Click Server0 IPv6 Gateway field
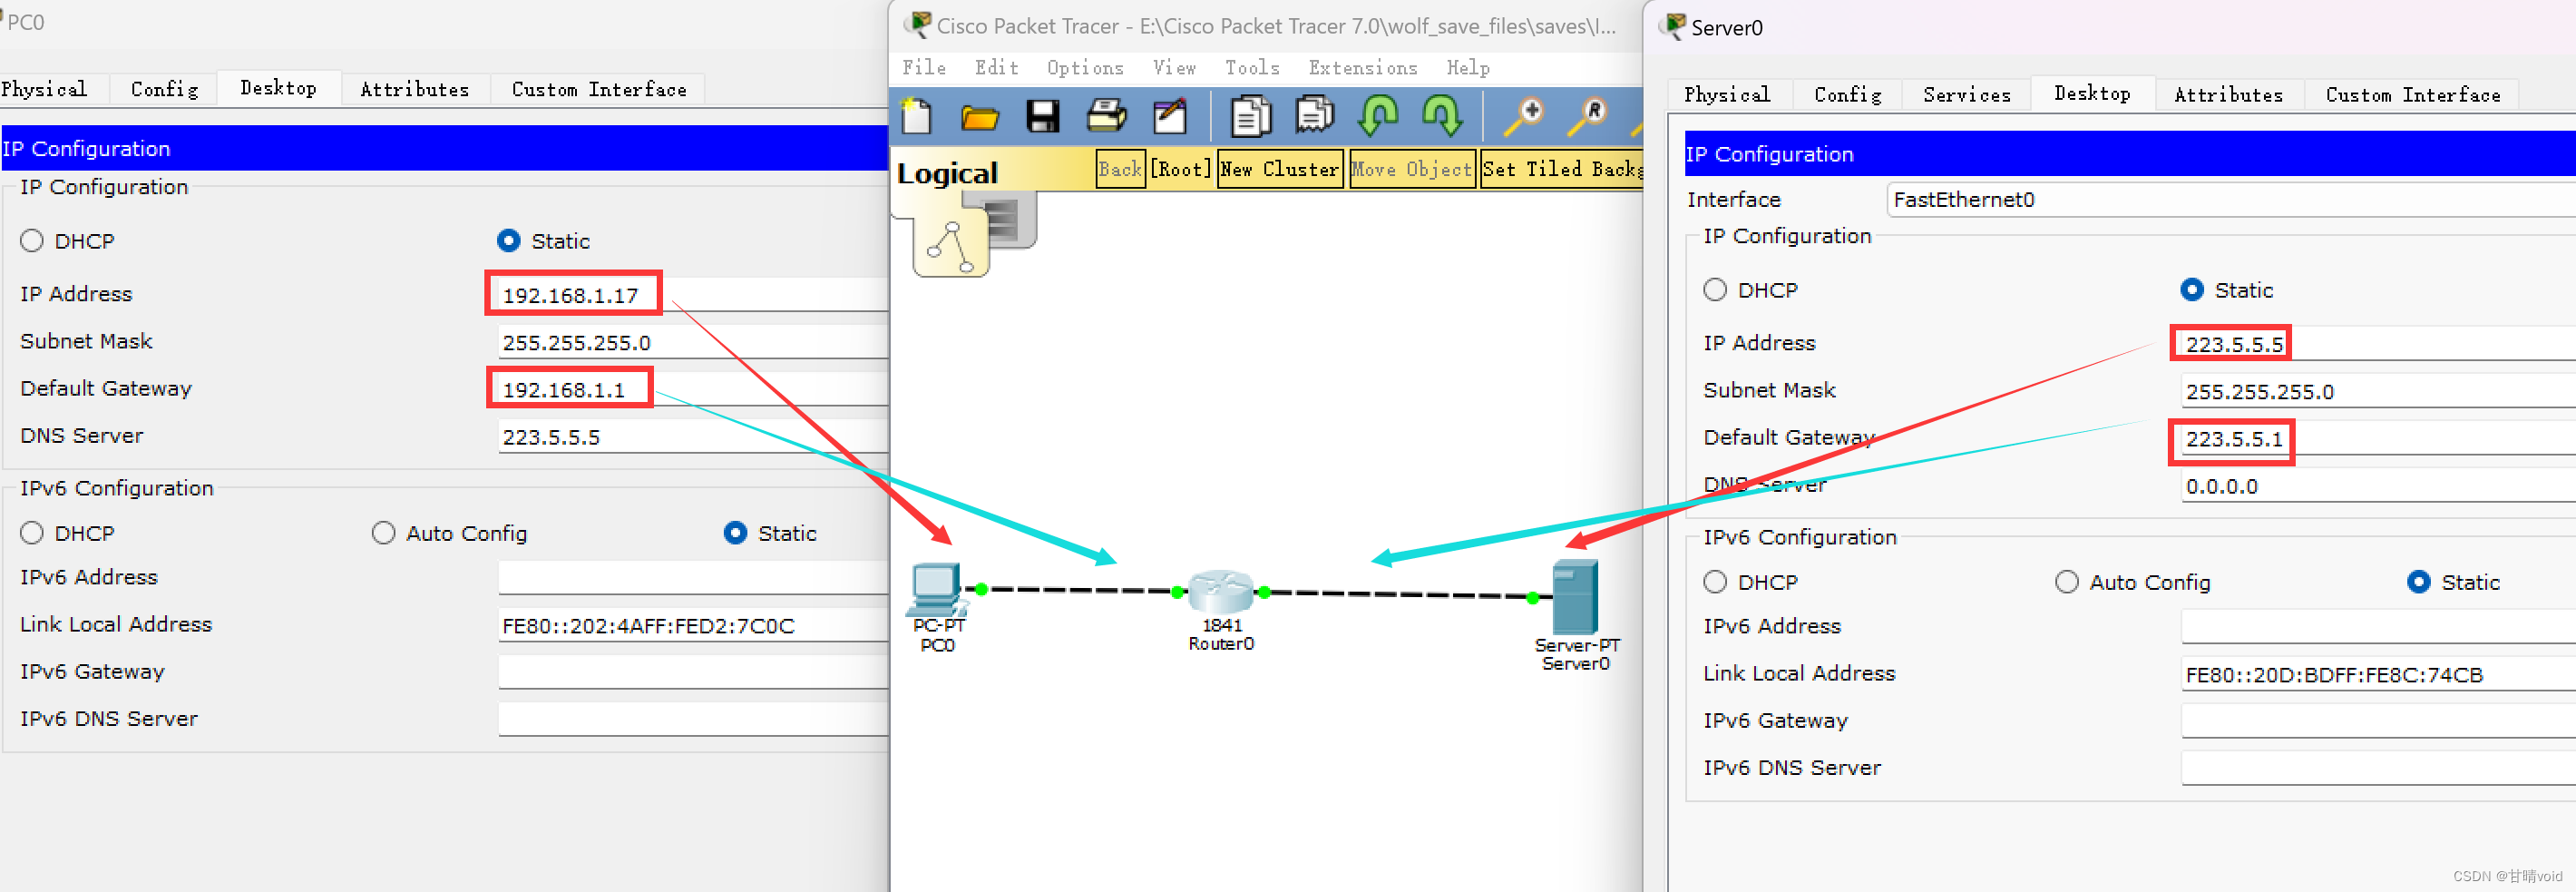 [x=2378, y=720]
